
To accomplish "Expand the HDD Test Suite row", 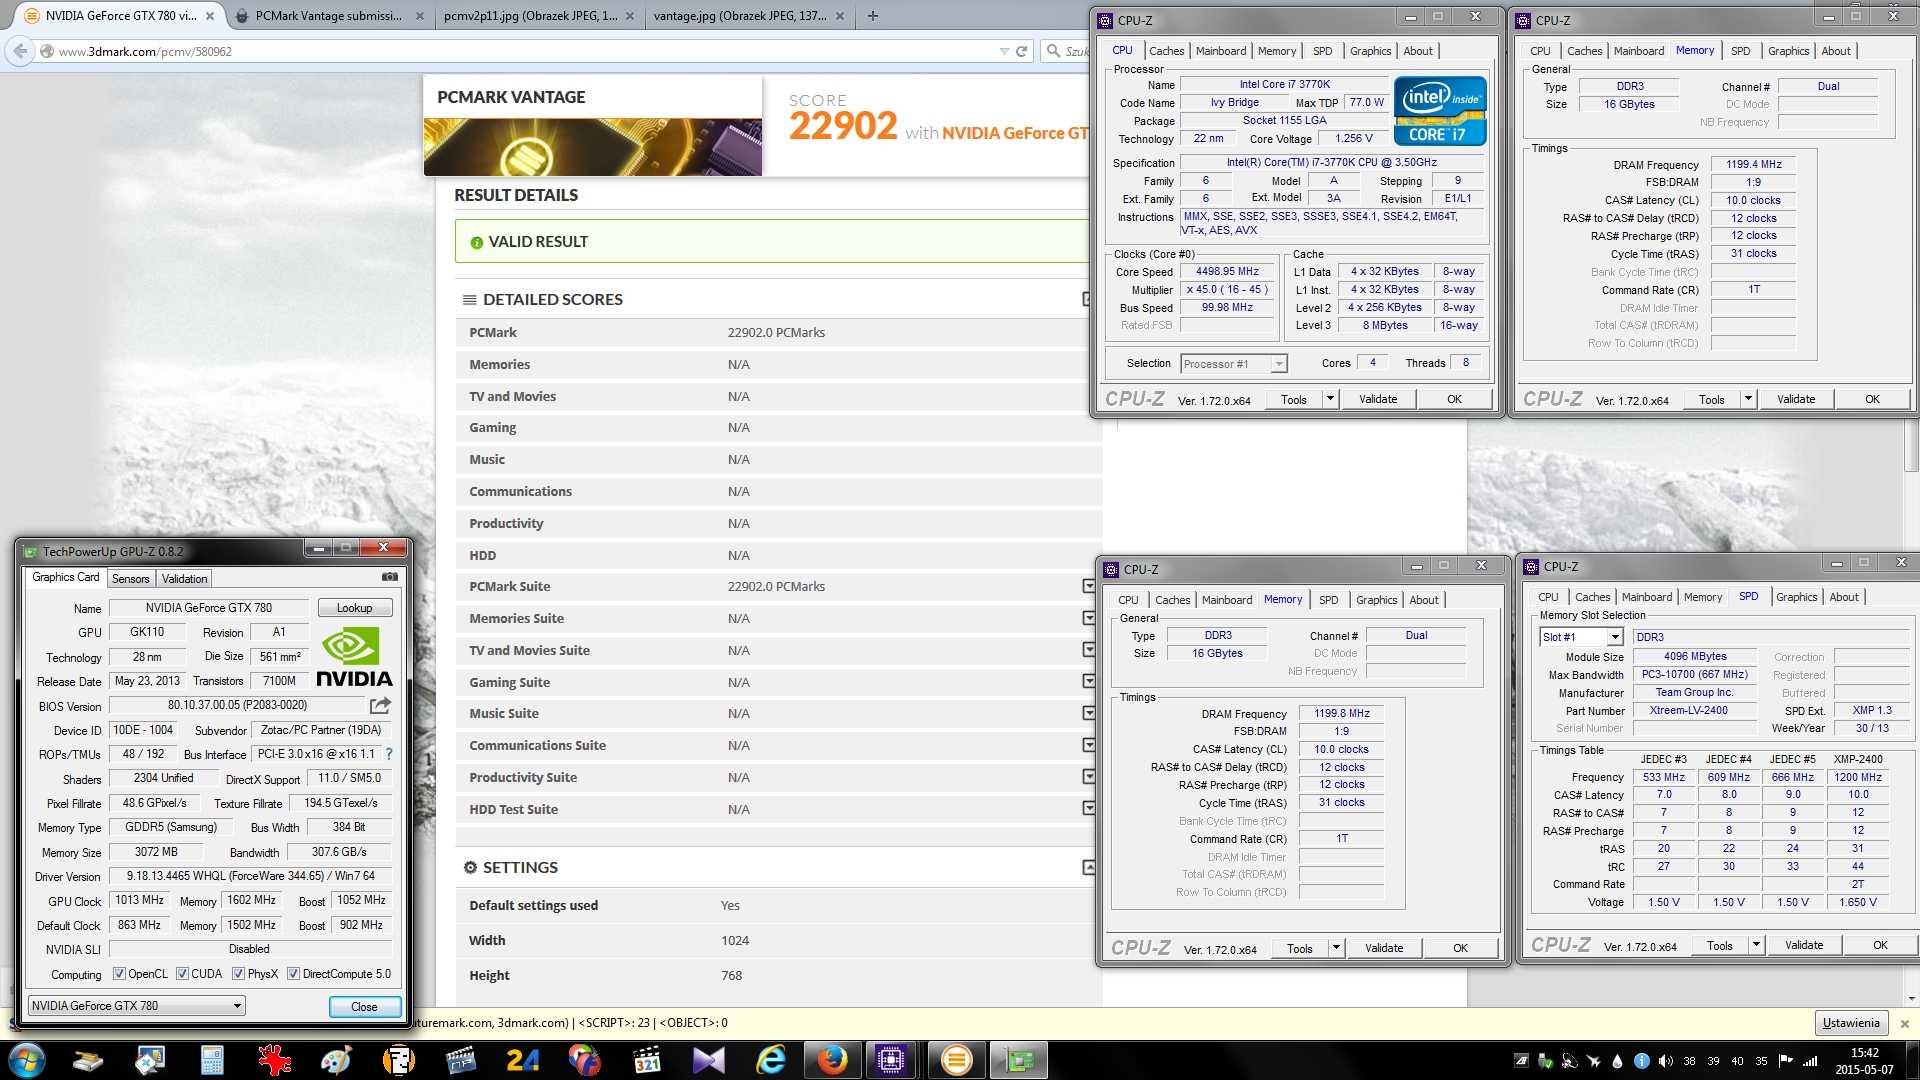I will [1089, 809].
